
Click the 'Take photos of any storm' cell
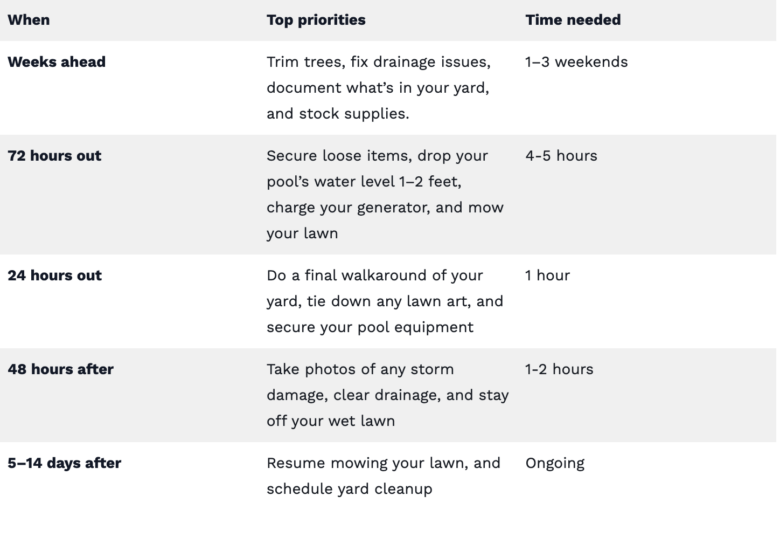pyautogui.click(x=388, y=395)
